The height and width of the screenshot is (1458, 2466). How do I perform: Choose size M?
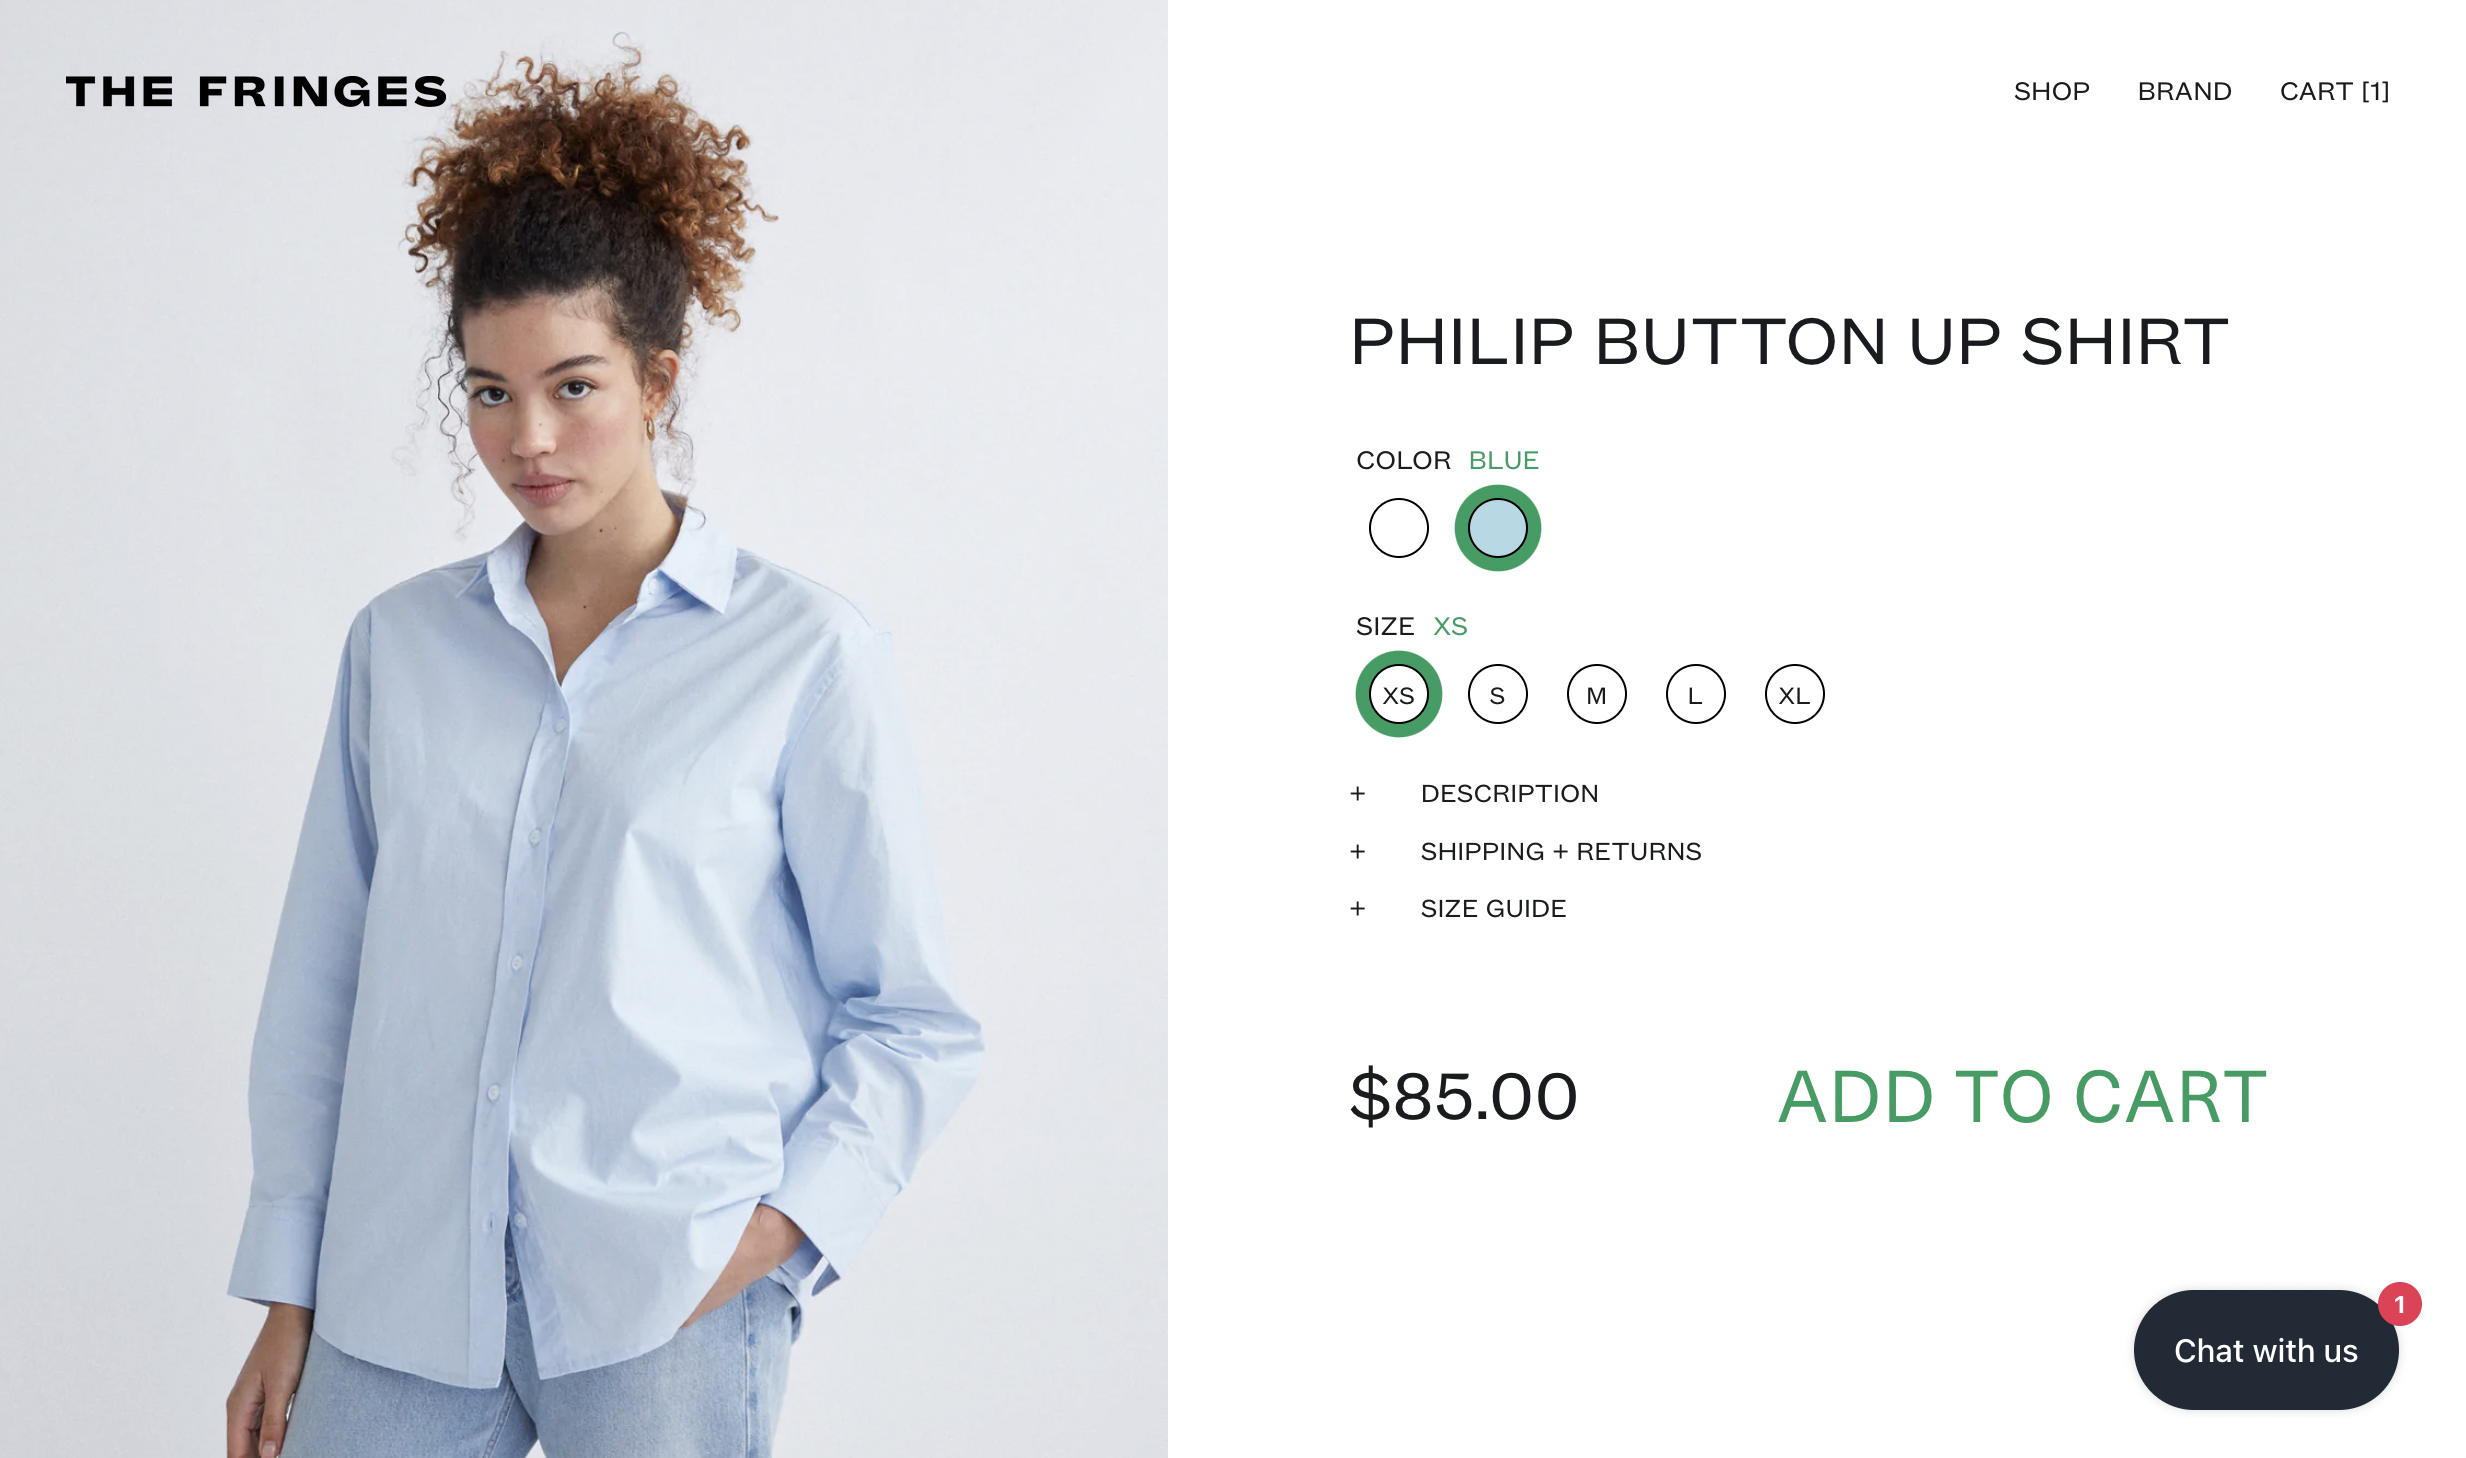pos(1596,694)
